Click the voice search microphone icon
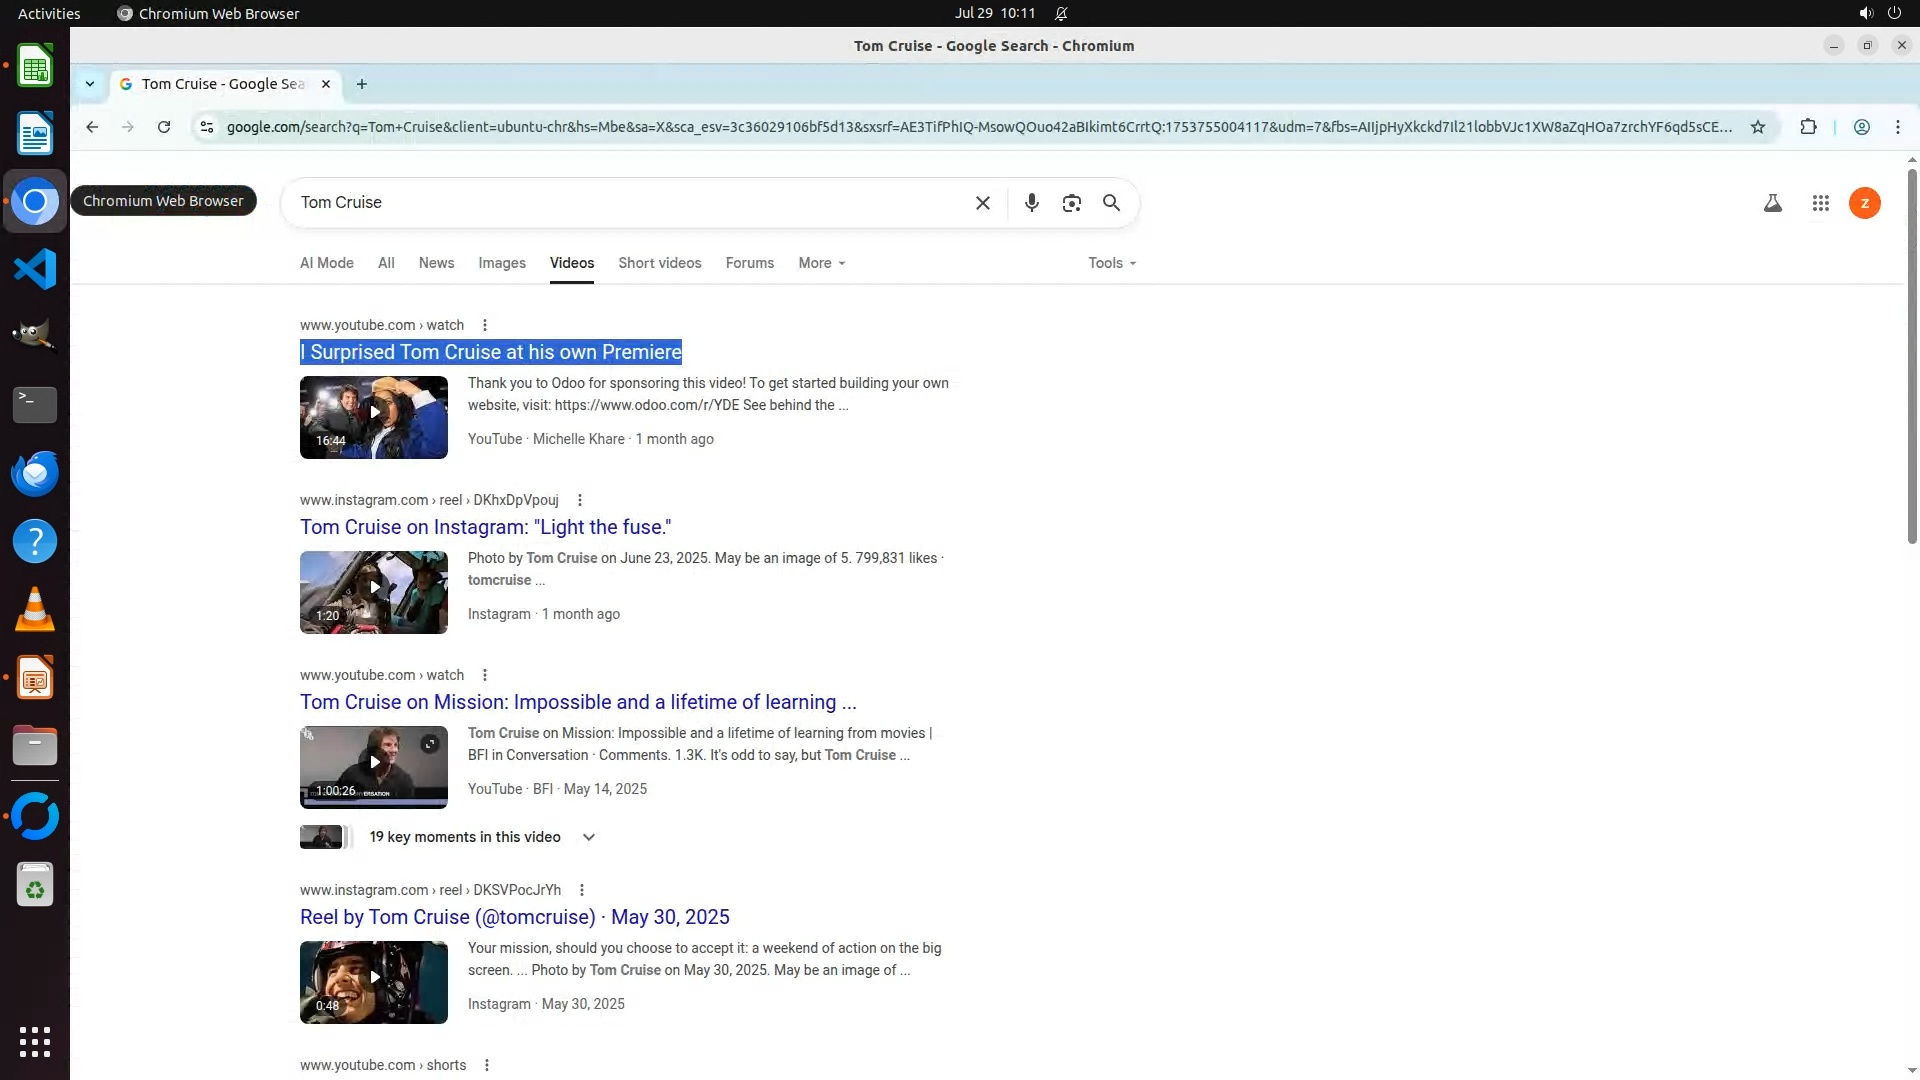 point(1031,203)
